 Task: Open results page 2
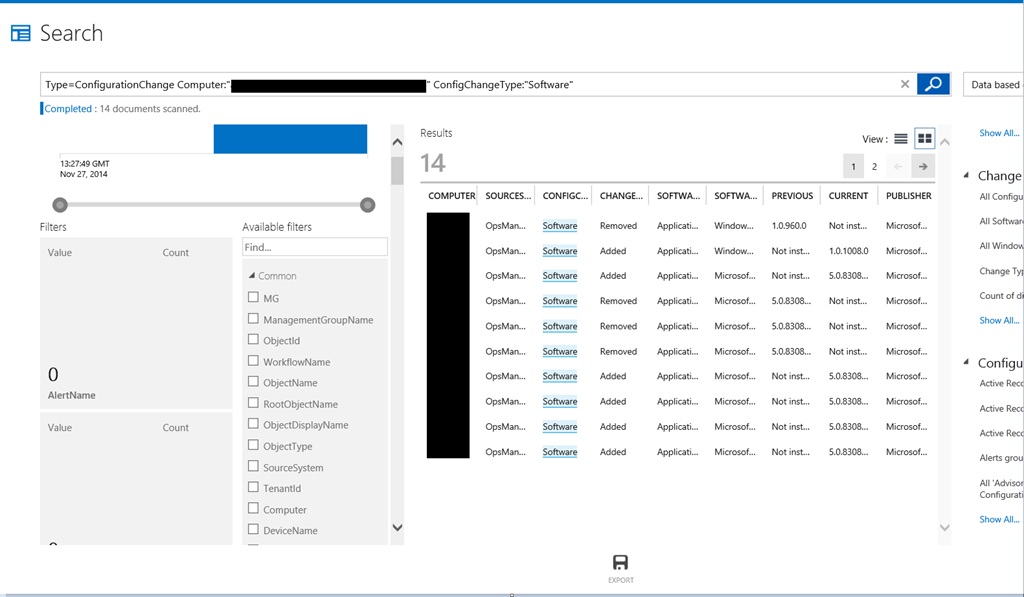[x=874, y=167]
